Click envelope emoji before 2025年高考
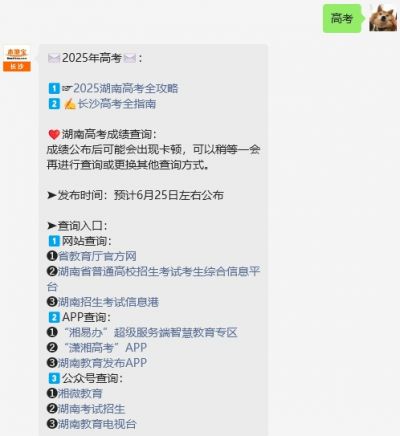Image resolution: width=400 pixels, height=436 pixels. point(54,58)
